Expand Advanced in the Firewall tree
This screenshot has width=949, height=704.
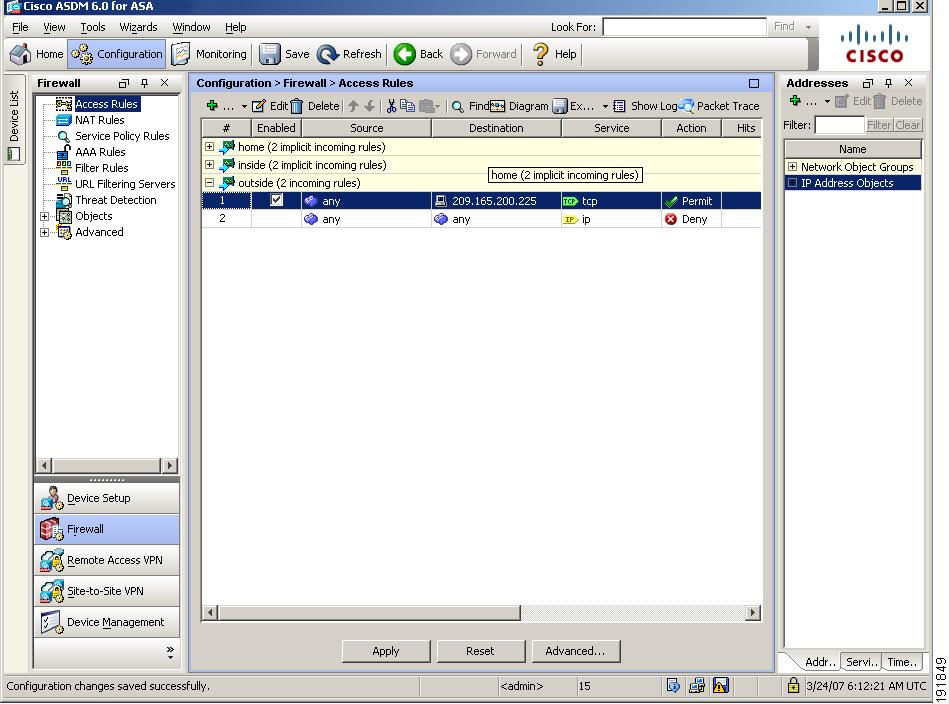coord(44,232)
